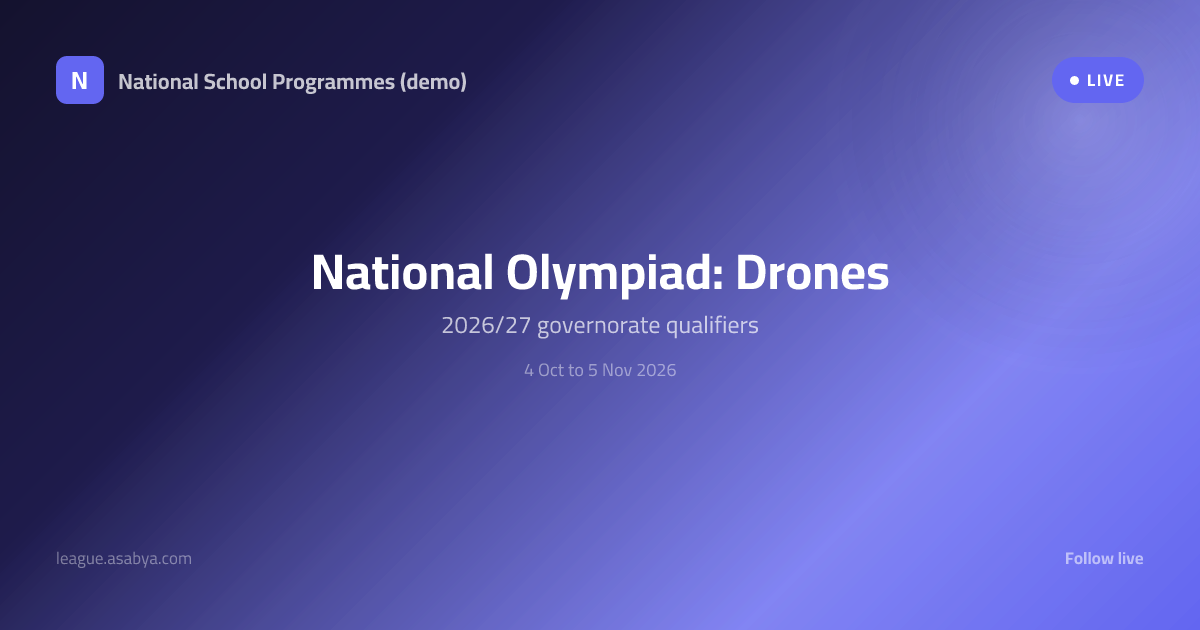
Task: Click the purple N logo icon
Action: pyautogui.click(x=80, y=80)
